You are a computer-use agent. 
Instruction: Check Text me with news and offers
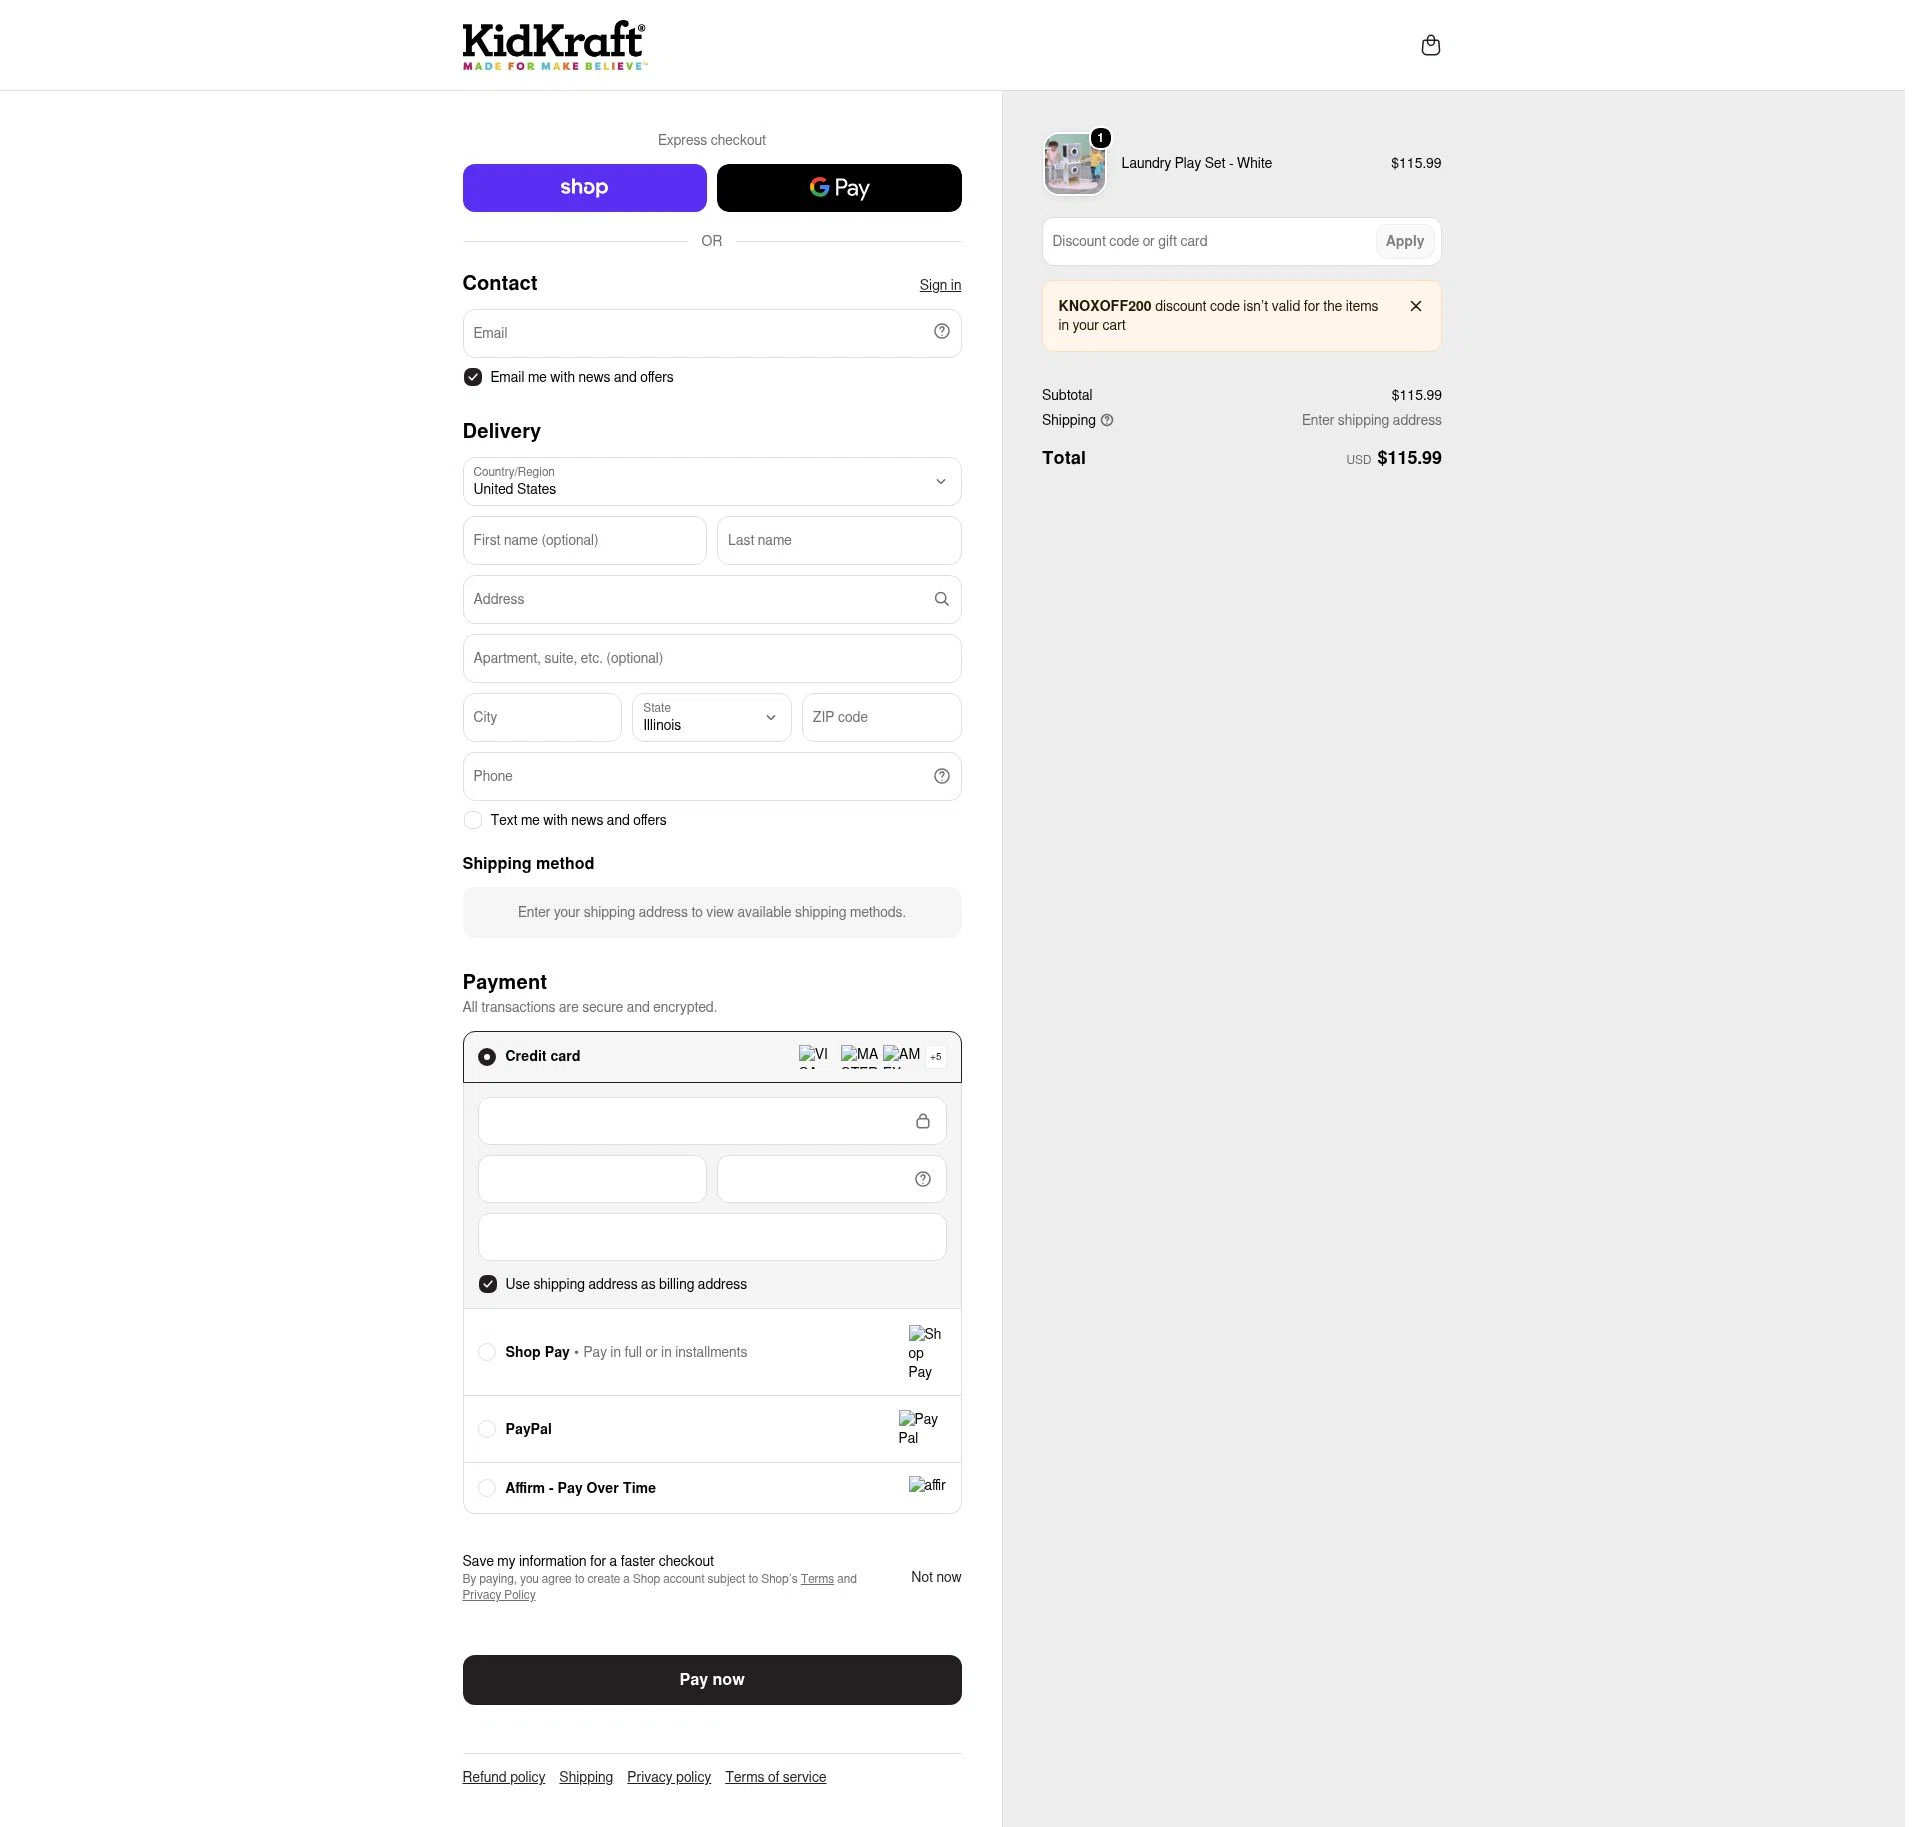[x=472, y=820]
